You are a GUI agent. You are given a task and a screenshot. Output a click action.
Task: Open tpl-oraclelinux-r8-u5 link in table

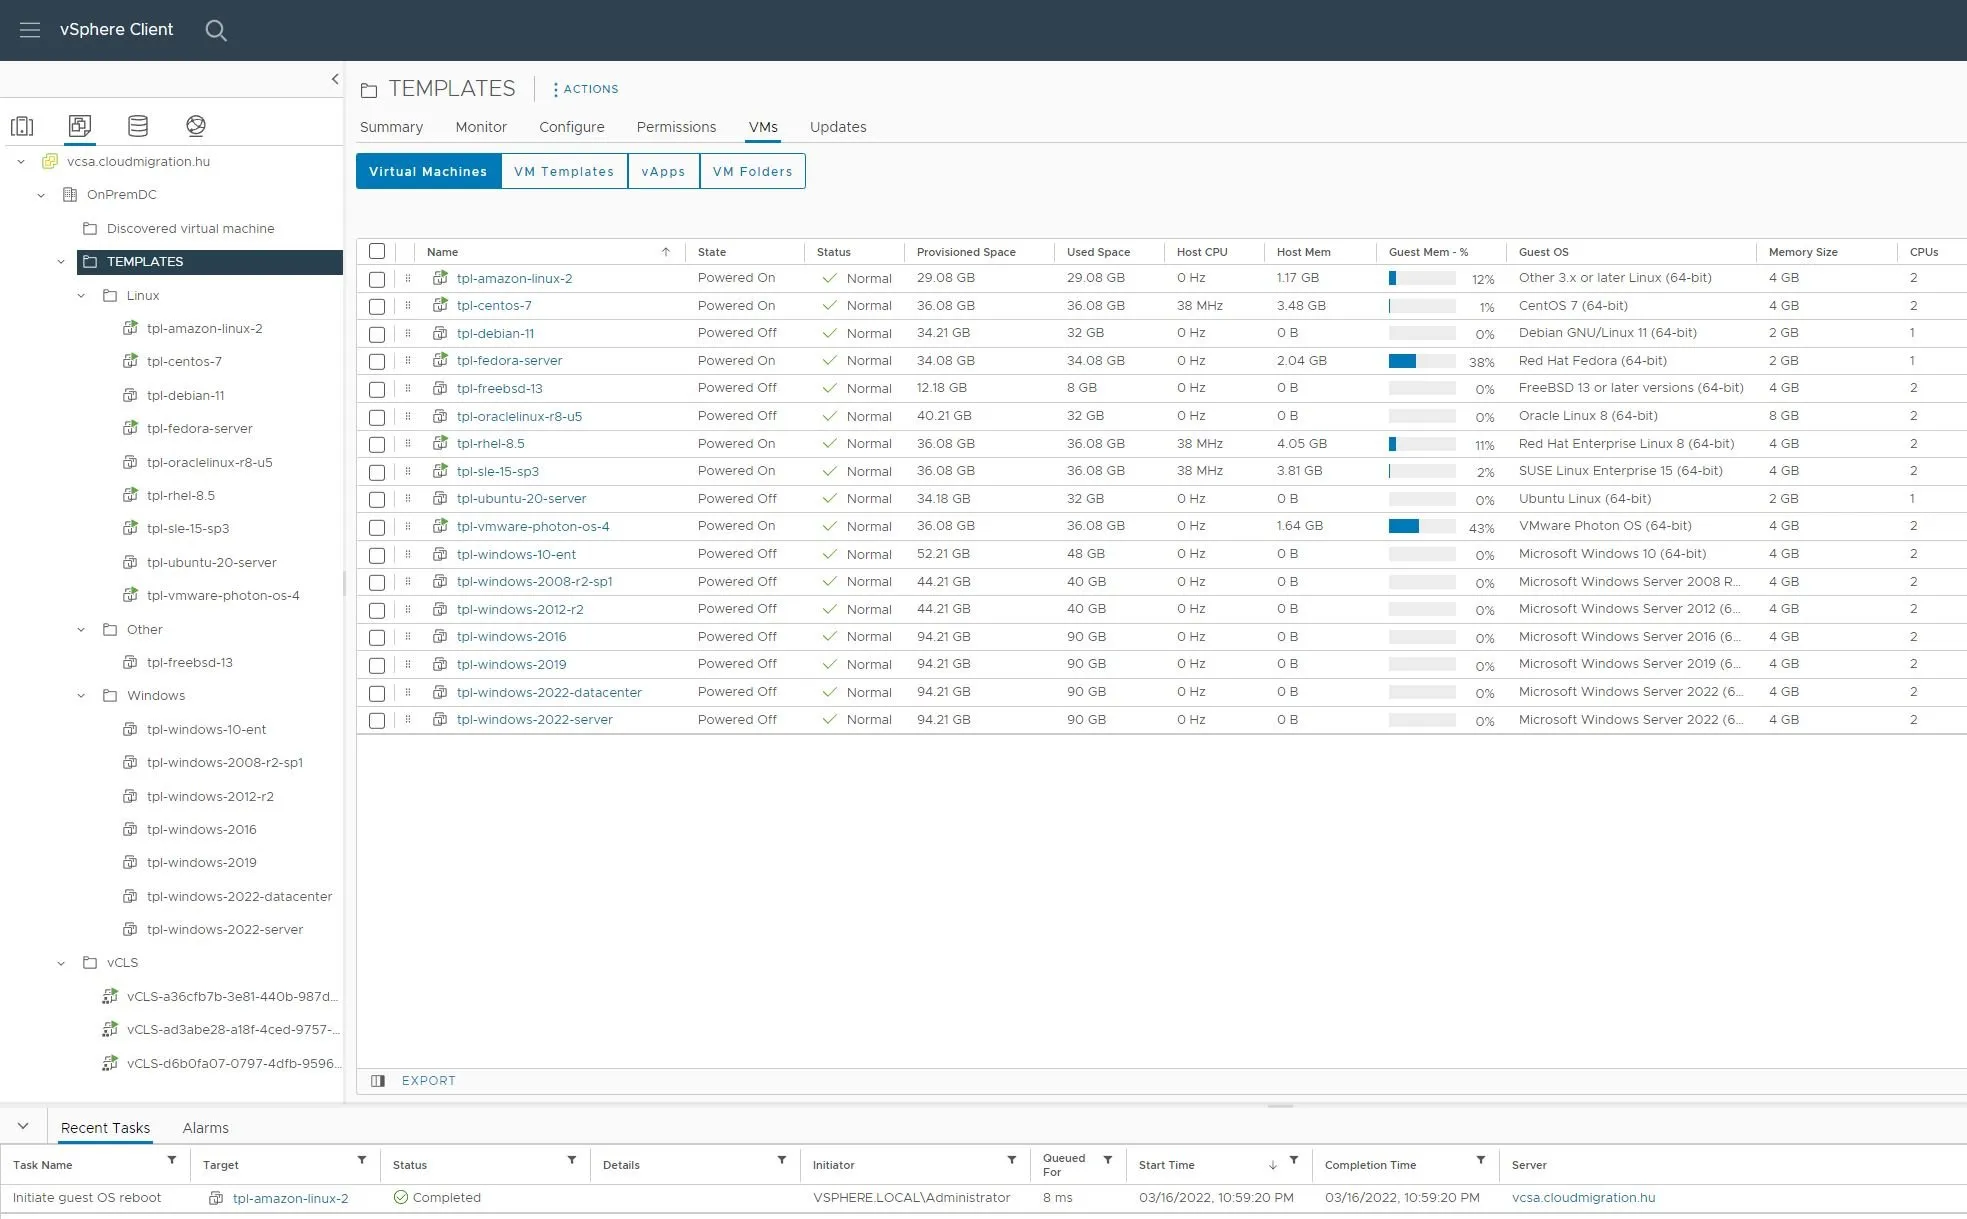click(519, 417)
